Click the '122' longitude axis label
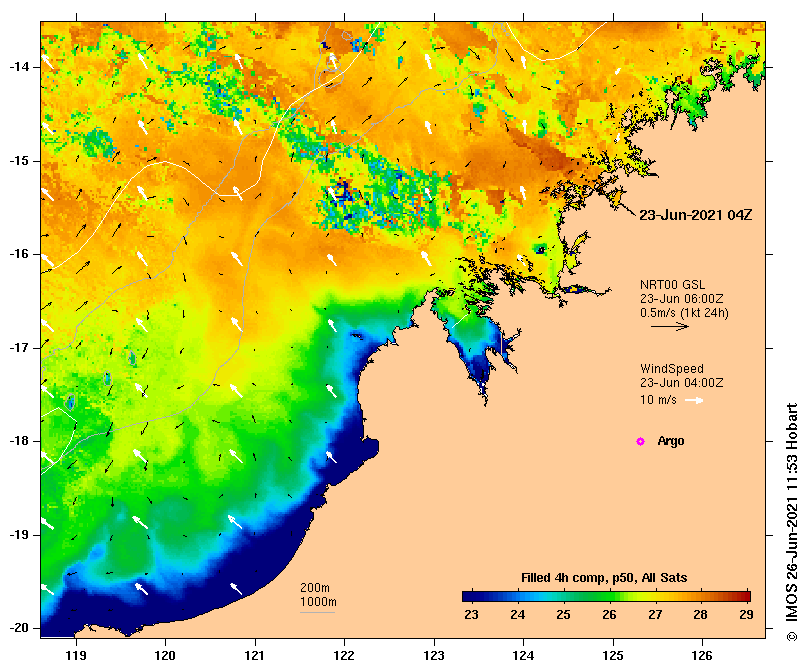 344,656
